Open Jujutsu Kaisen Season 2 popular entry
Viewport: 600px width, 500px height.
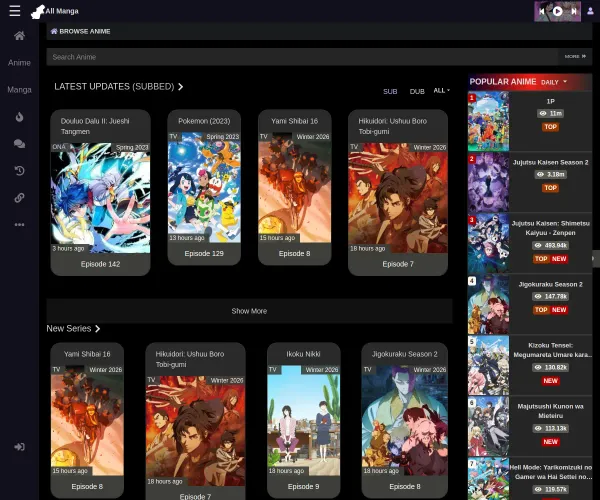[551, 162]
